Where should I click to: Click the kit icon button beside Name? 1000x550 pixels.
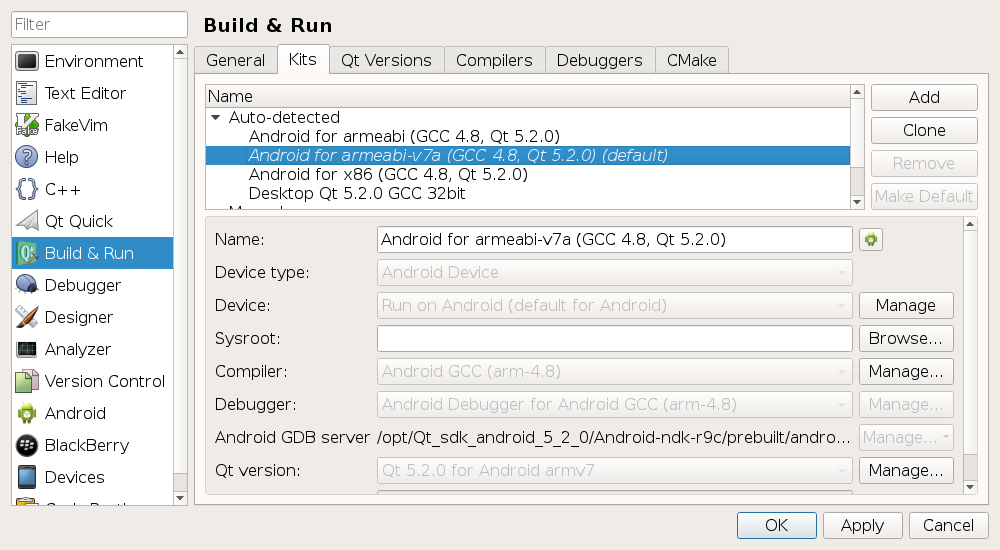871,240
